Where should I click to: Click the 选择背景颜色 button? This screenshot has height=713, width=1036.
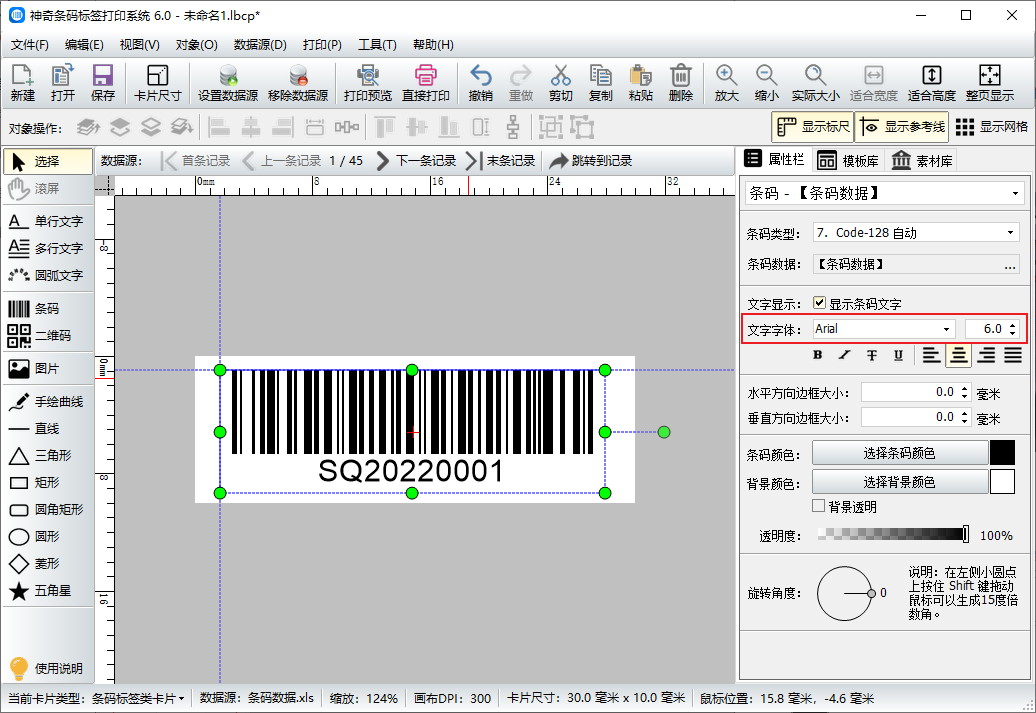pyautogui.click(x=898, y=481)
